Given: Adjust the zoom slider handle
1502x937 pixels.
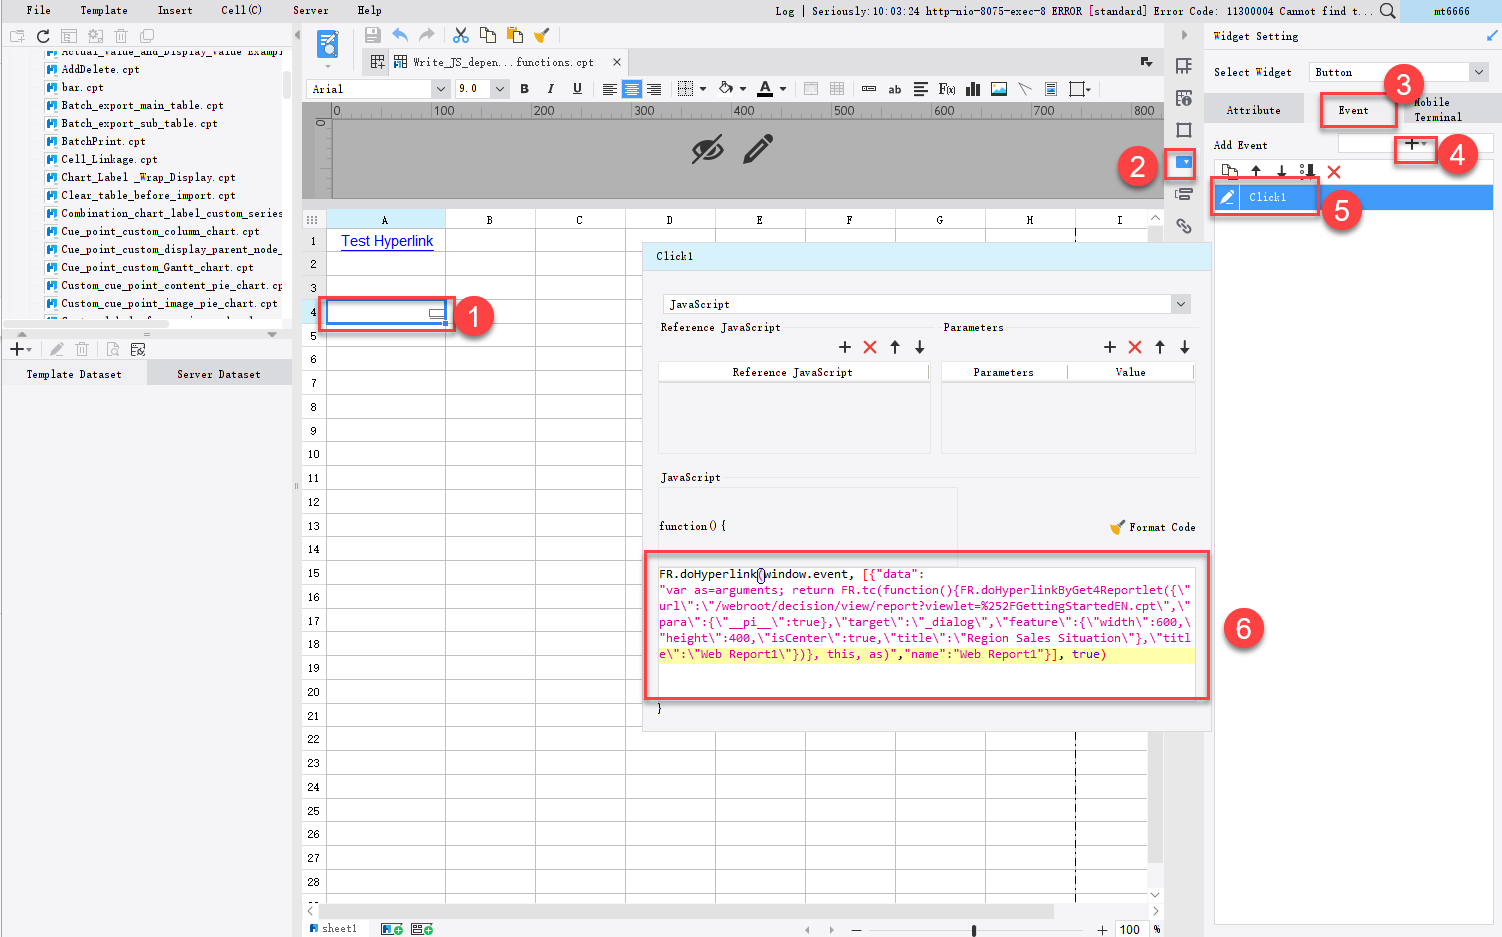Looking at the screenshot, I should pos(974,930).
